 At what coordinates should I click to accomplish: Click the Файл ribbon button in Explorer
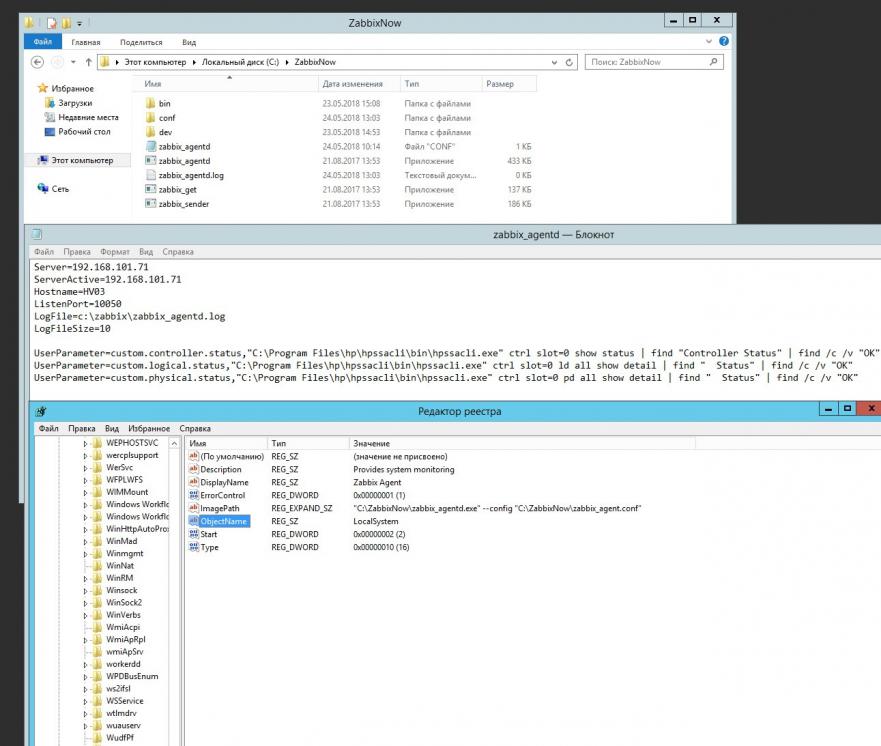pos(43,43)
